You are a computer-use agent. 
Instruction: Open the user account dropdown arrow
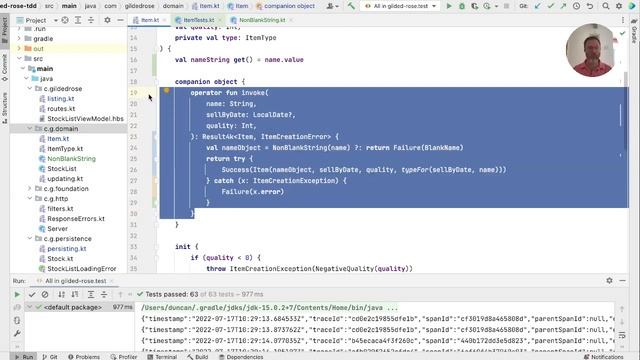click(x=337, y=7)
